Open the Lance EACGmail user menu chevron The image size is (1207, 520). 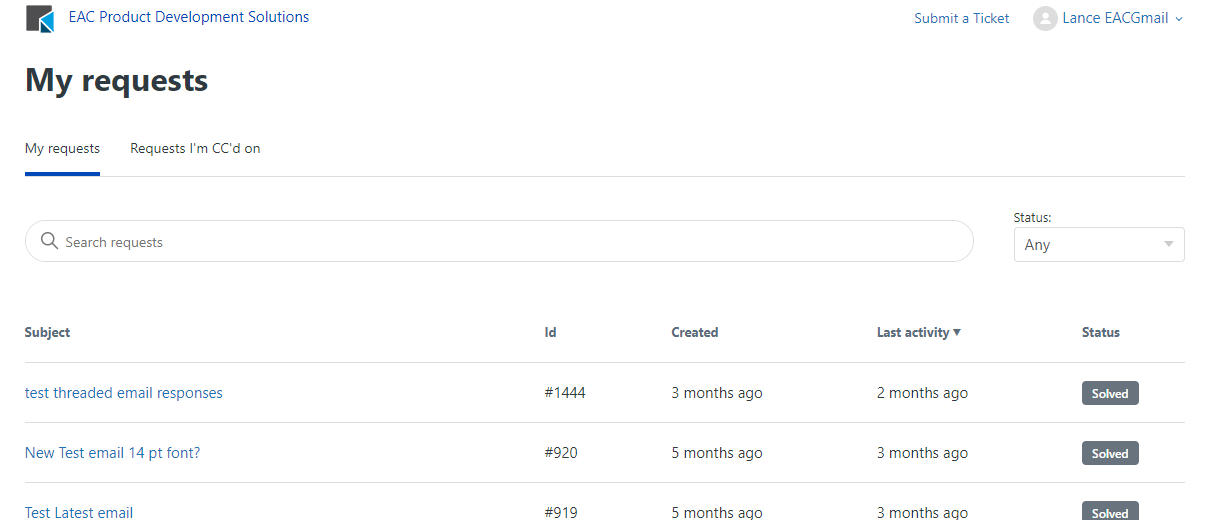tap(1179, 19)
